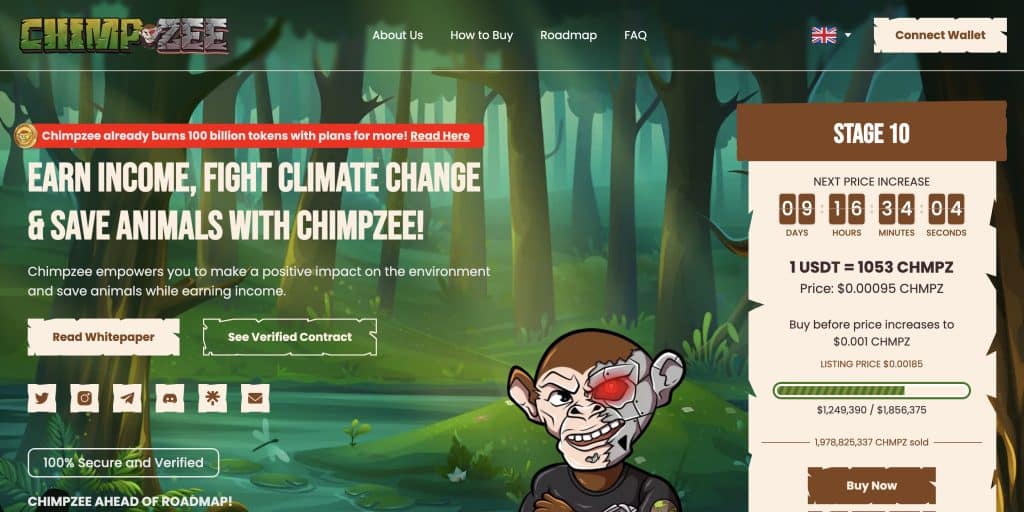This screenshot has width=1024, height=512.
Task: Open the Telegram social icon
Action: coord(127,398)
